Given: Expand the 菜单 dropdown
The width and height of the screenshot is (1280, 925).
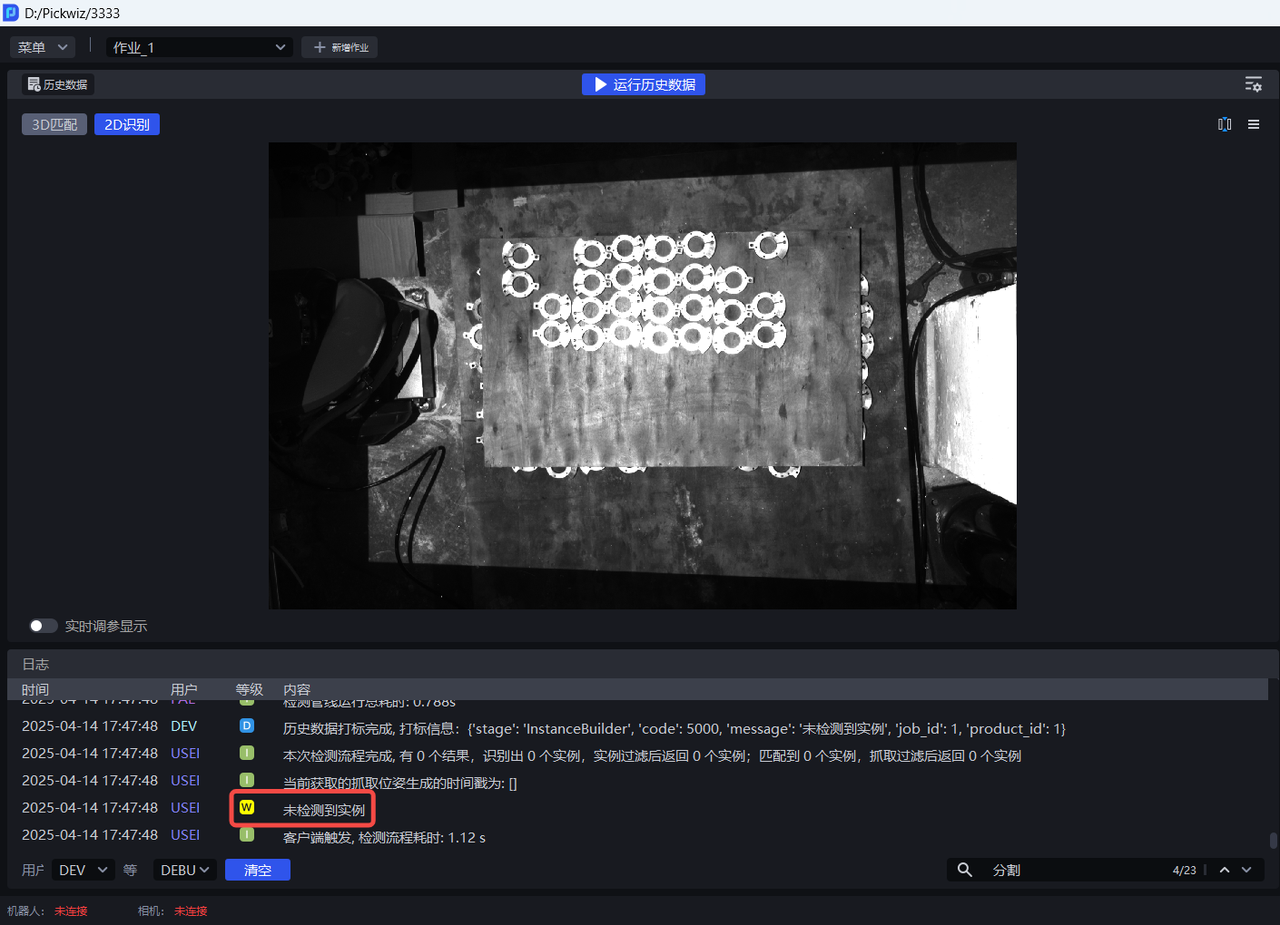Looking at the screenshot, I should click(x=42, y=47).
